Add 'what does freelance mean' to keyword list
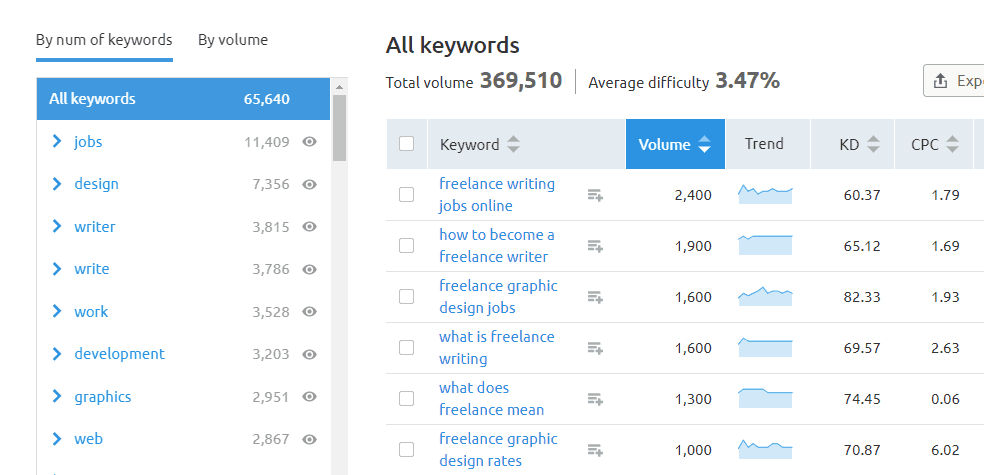Screen dimensions: 984x475 coord(595,398)
